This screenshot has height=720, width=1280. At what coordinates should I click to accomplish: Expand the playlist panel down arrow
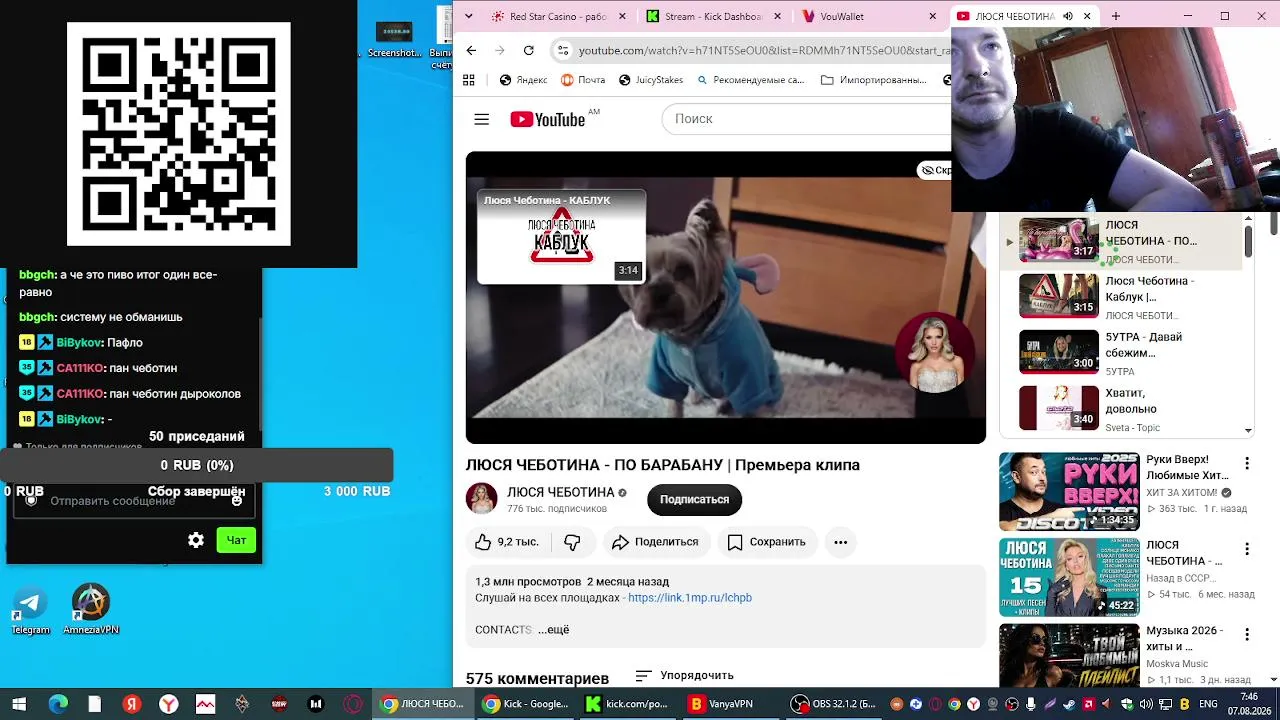[x=1248, y=430]
